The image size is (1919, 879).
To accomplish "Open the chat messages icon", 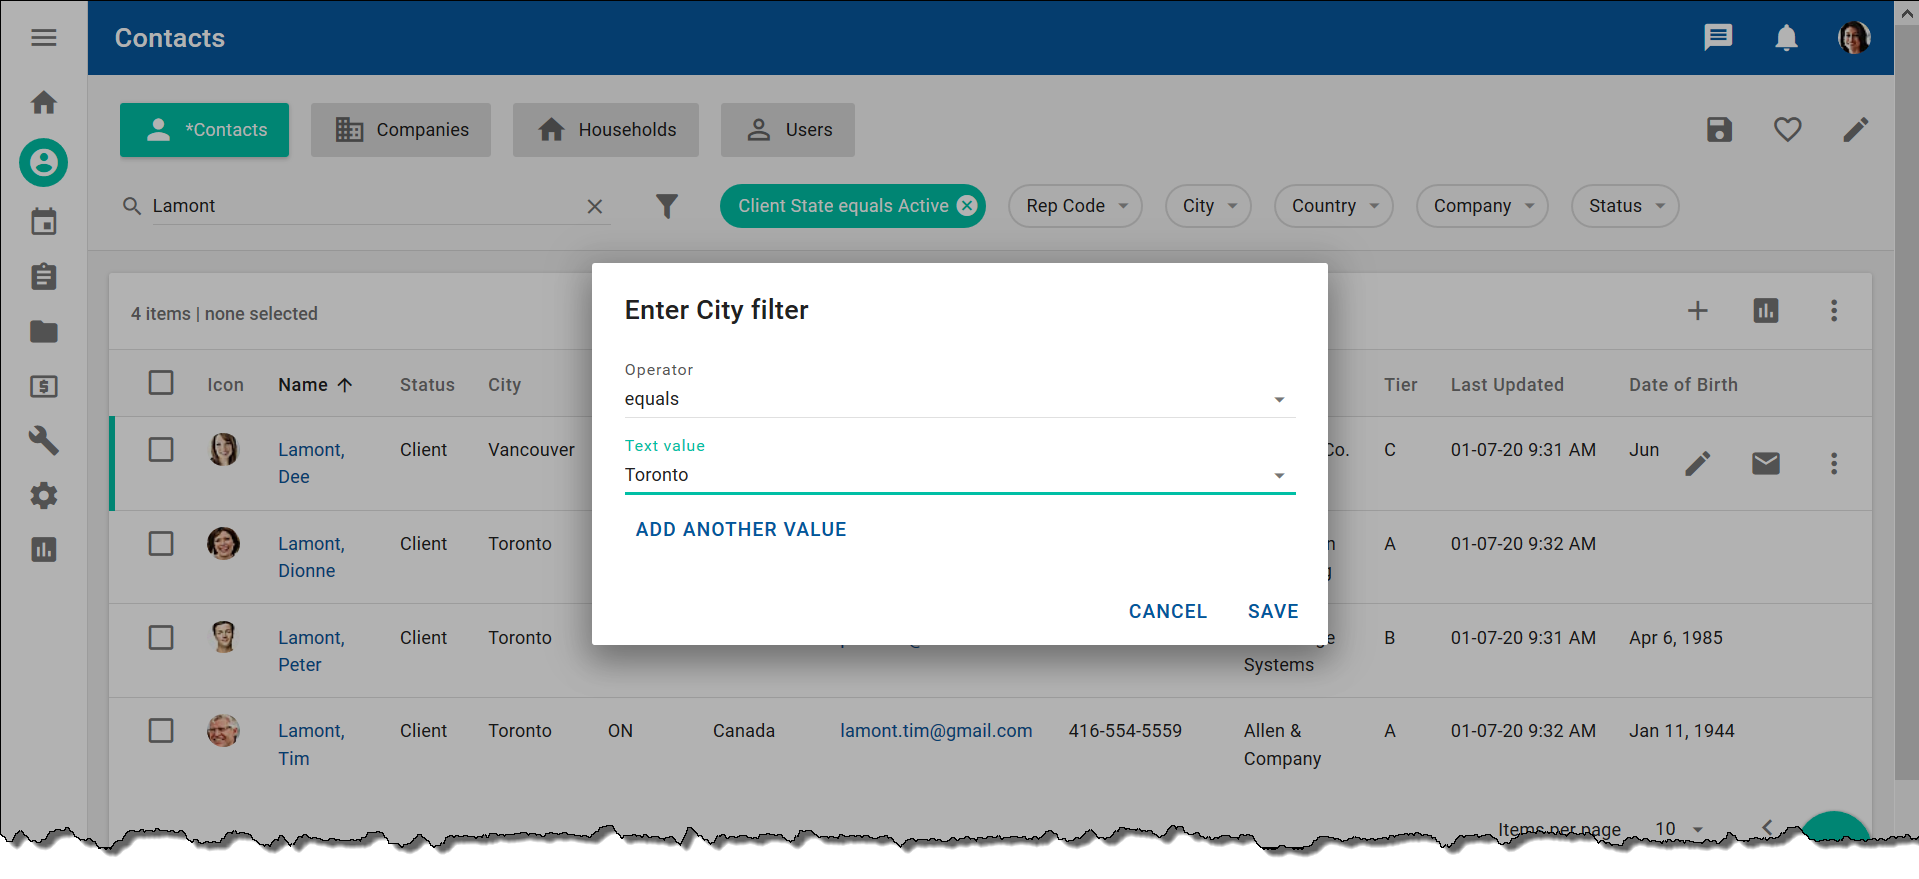I will click(1718, 38).
